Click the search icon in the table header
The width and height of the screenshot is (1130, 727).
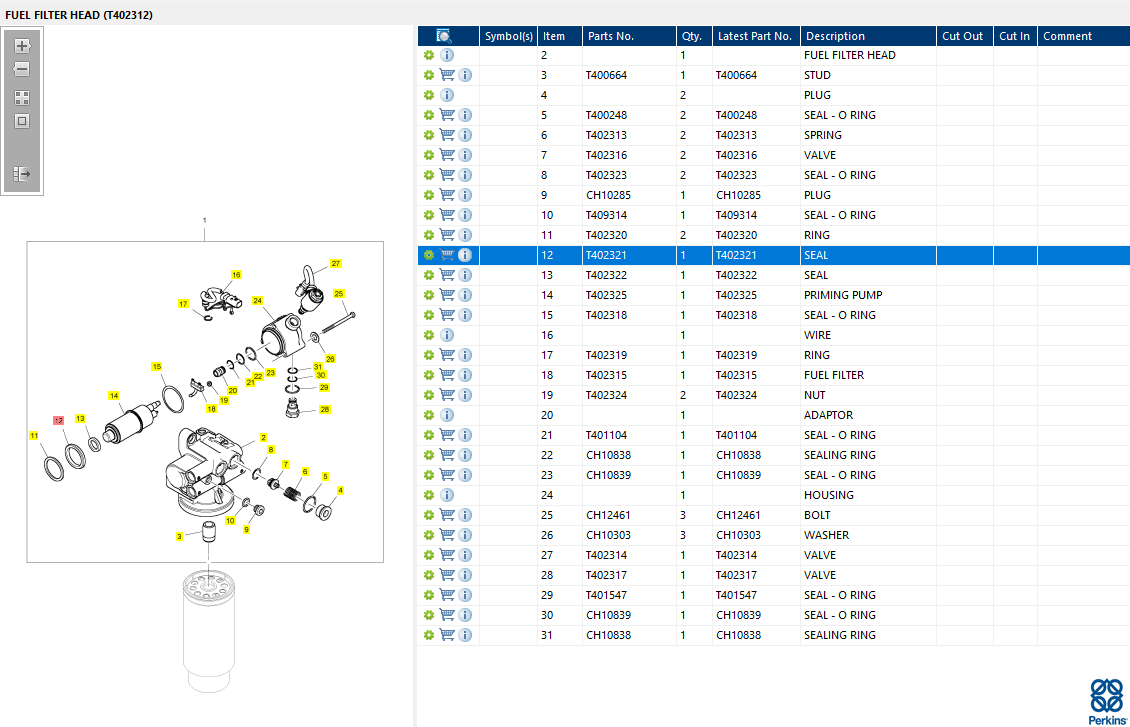[444, 36]
